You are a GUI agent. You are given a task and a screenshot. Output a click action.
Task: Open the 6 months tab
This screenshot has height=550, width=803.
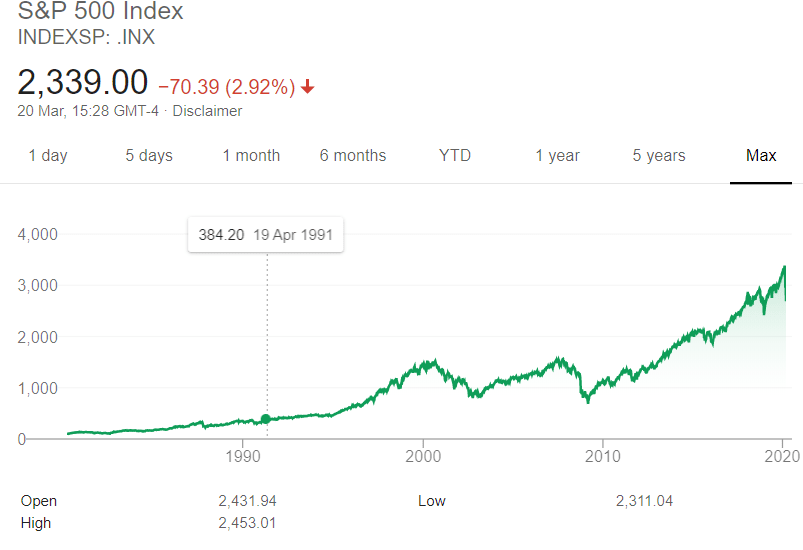[353, 155]
